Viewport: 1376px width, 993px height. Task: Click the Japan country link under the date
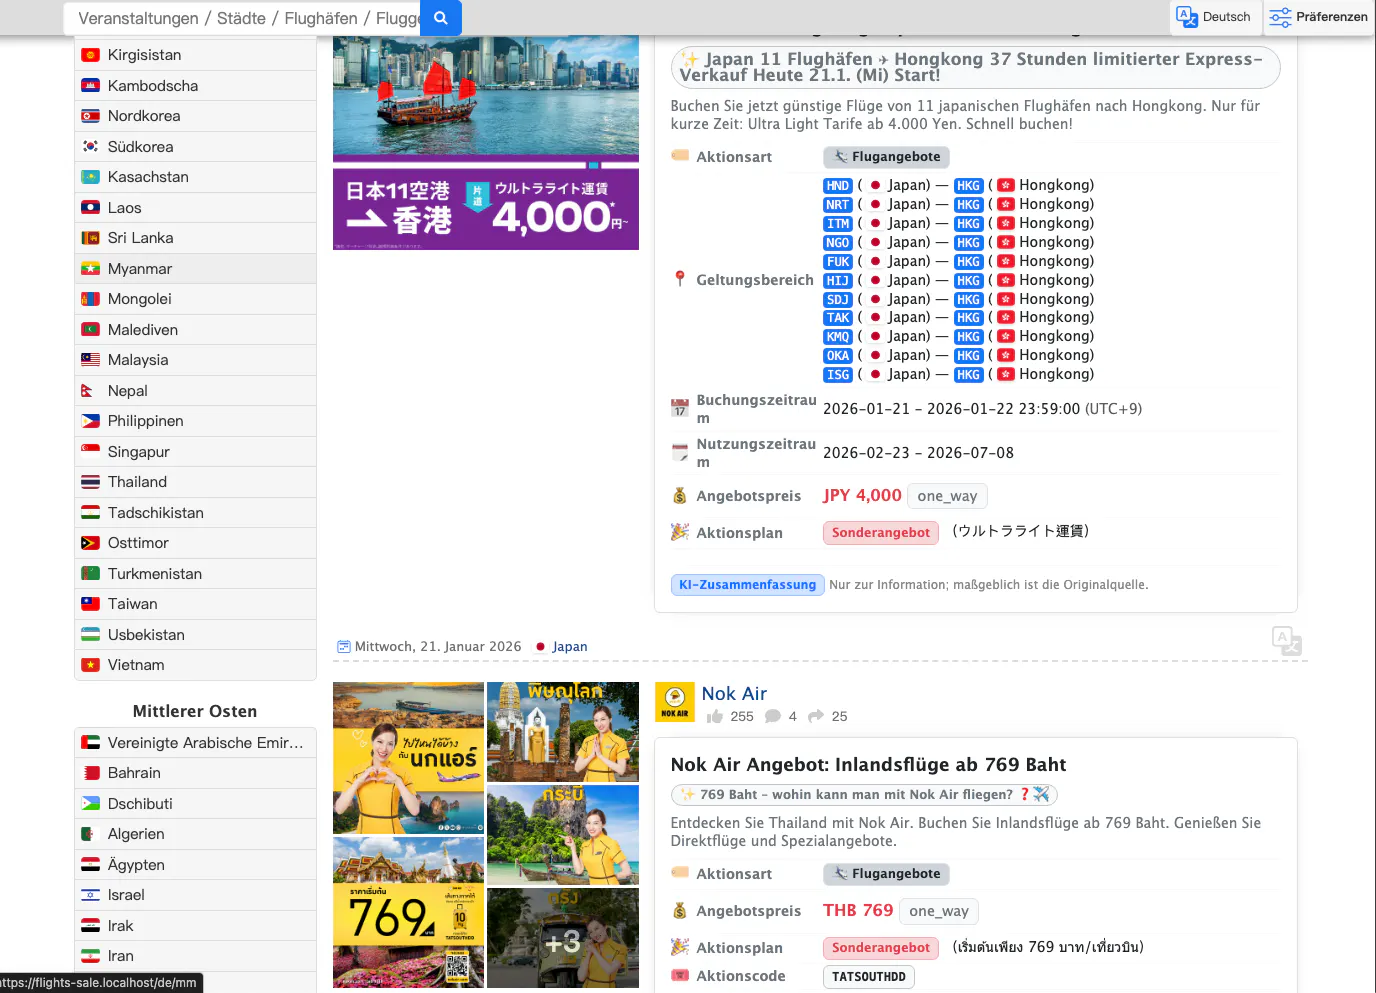click(570, 647)
